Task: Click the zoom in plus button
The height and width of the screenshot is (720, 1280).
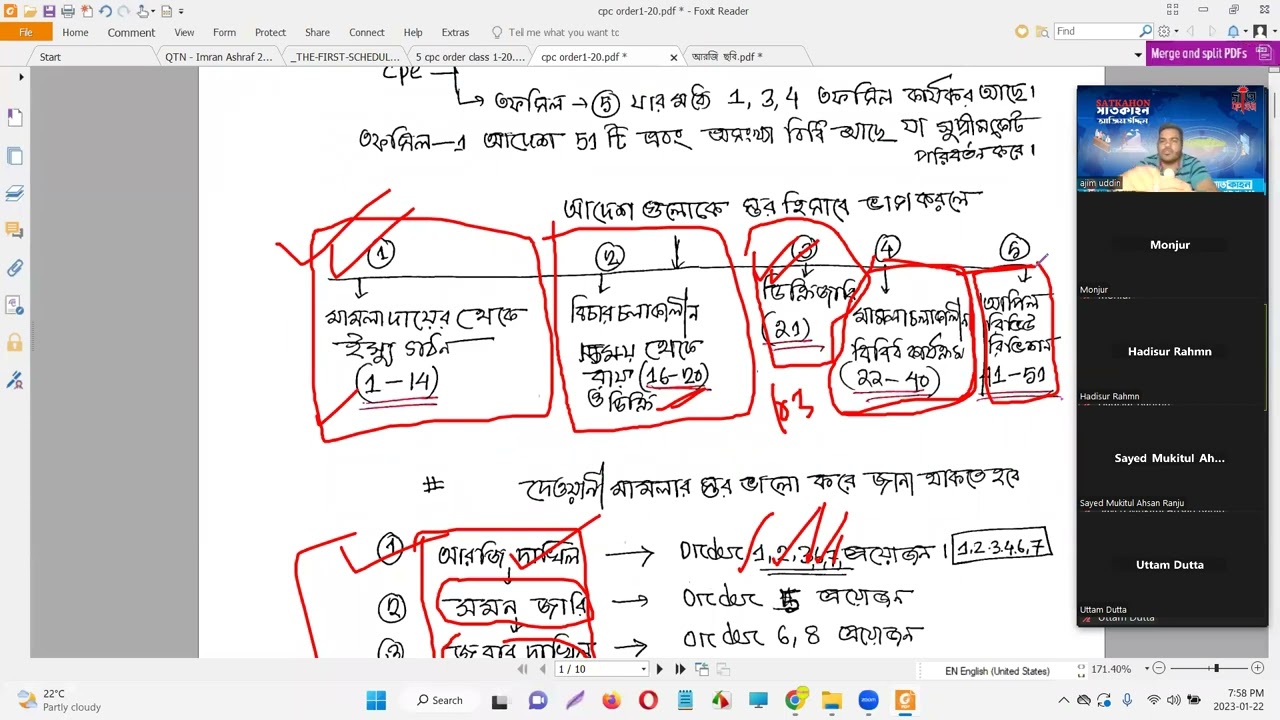Action: 1258,669
